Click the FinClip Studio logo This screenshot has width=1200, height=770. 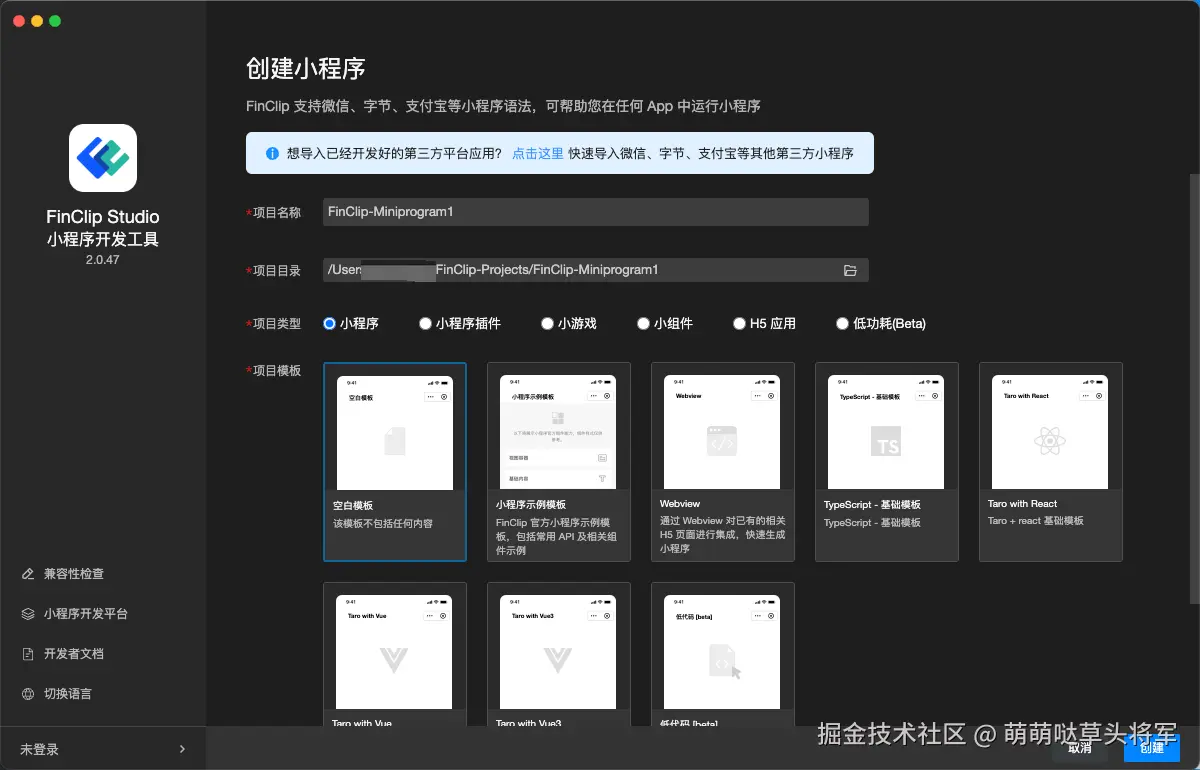tap(103, 157)
